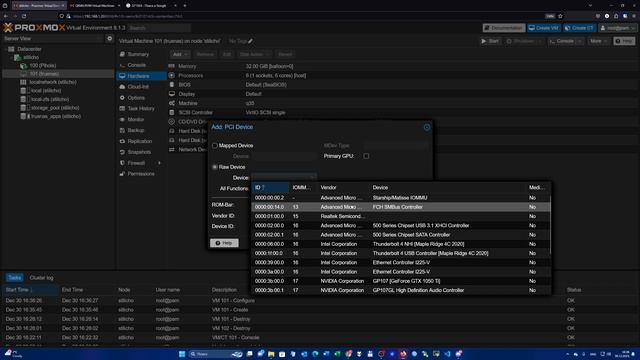Switch to the Cluster log tab
The width and height of the screenshot is (640, 360).
(41, 278)
